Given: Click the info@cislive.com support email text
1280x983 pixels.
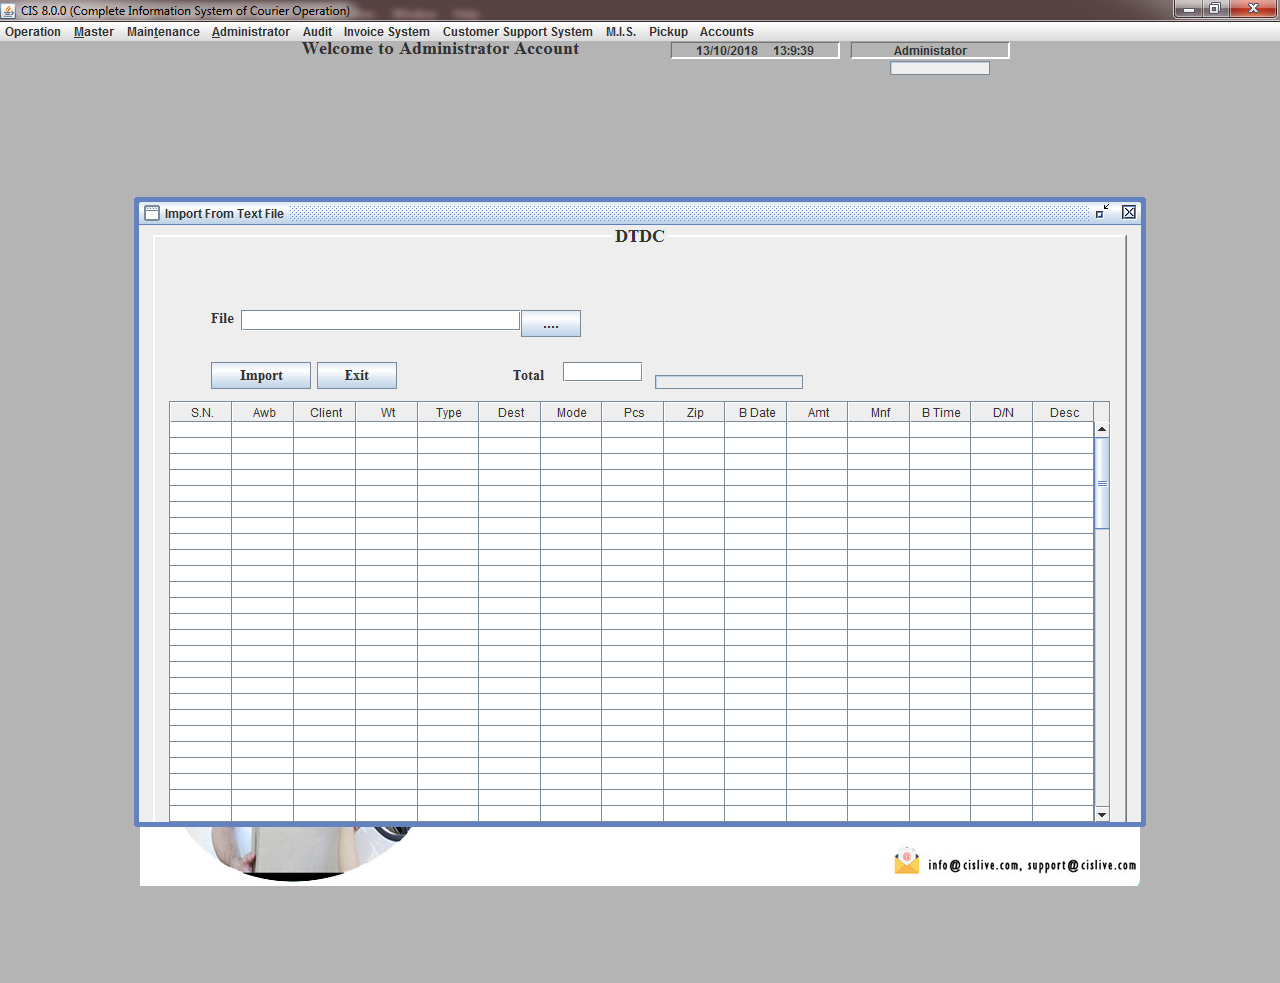Looking at the screenshot, I should point(1032,865).
